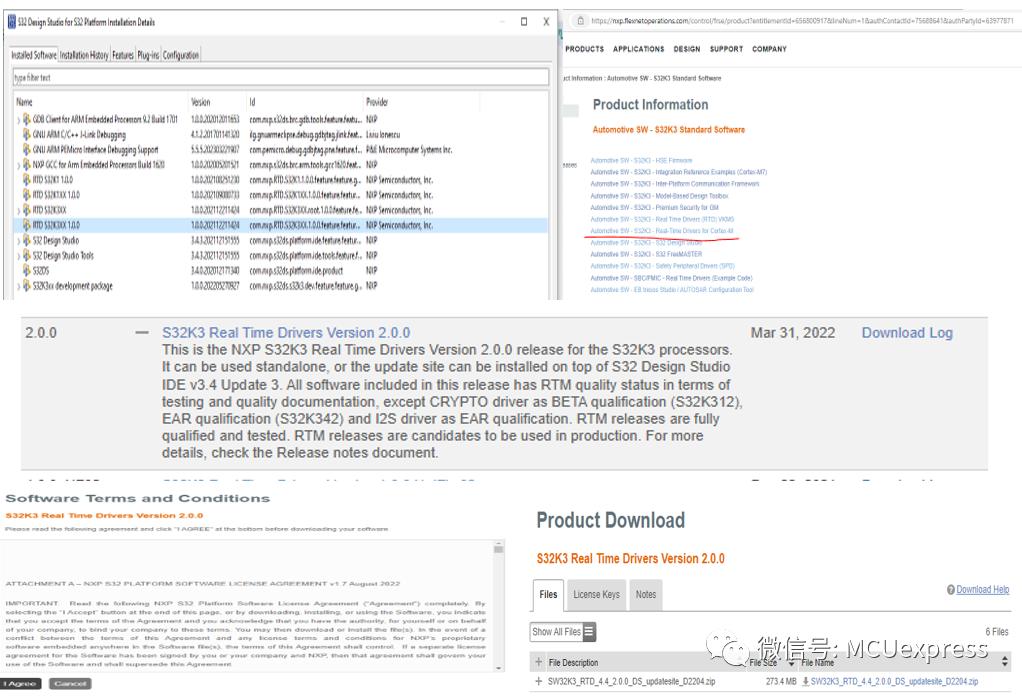Screen dimensions: 1022x697
Task: Open the Configuration tab
Action: pos(181,55)
